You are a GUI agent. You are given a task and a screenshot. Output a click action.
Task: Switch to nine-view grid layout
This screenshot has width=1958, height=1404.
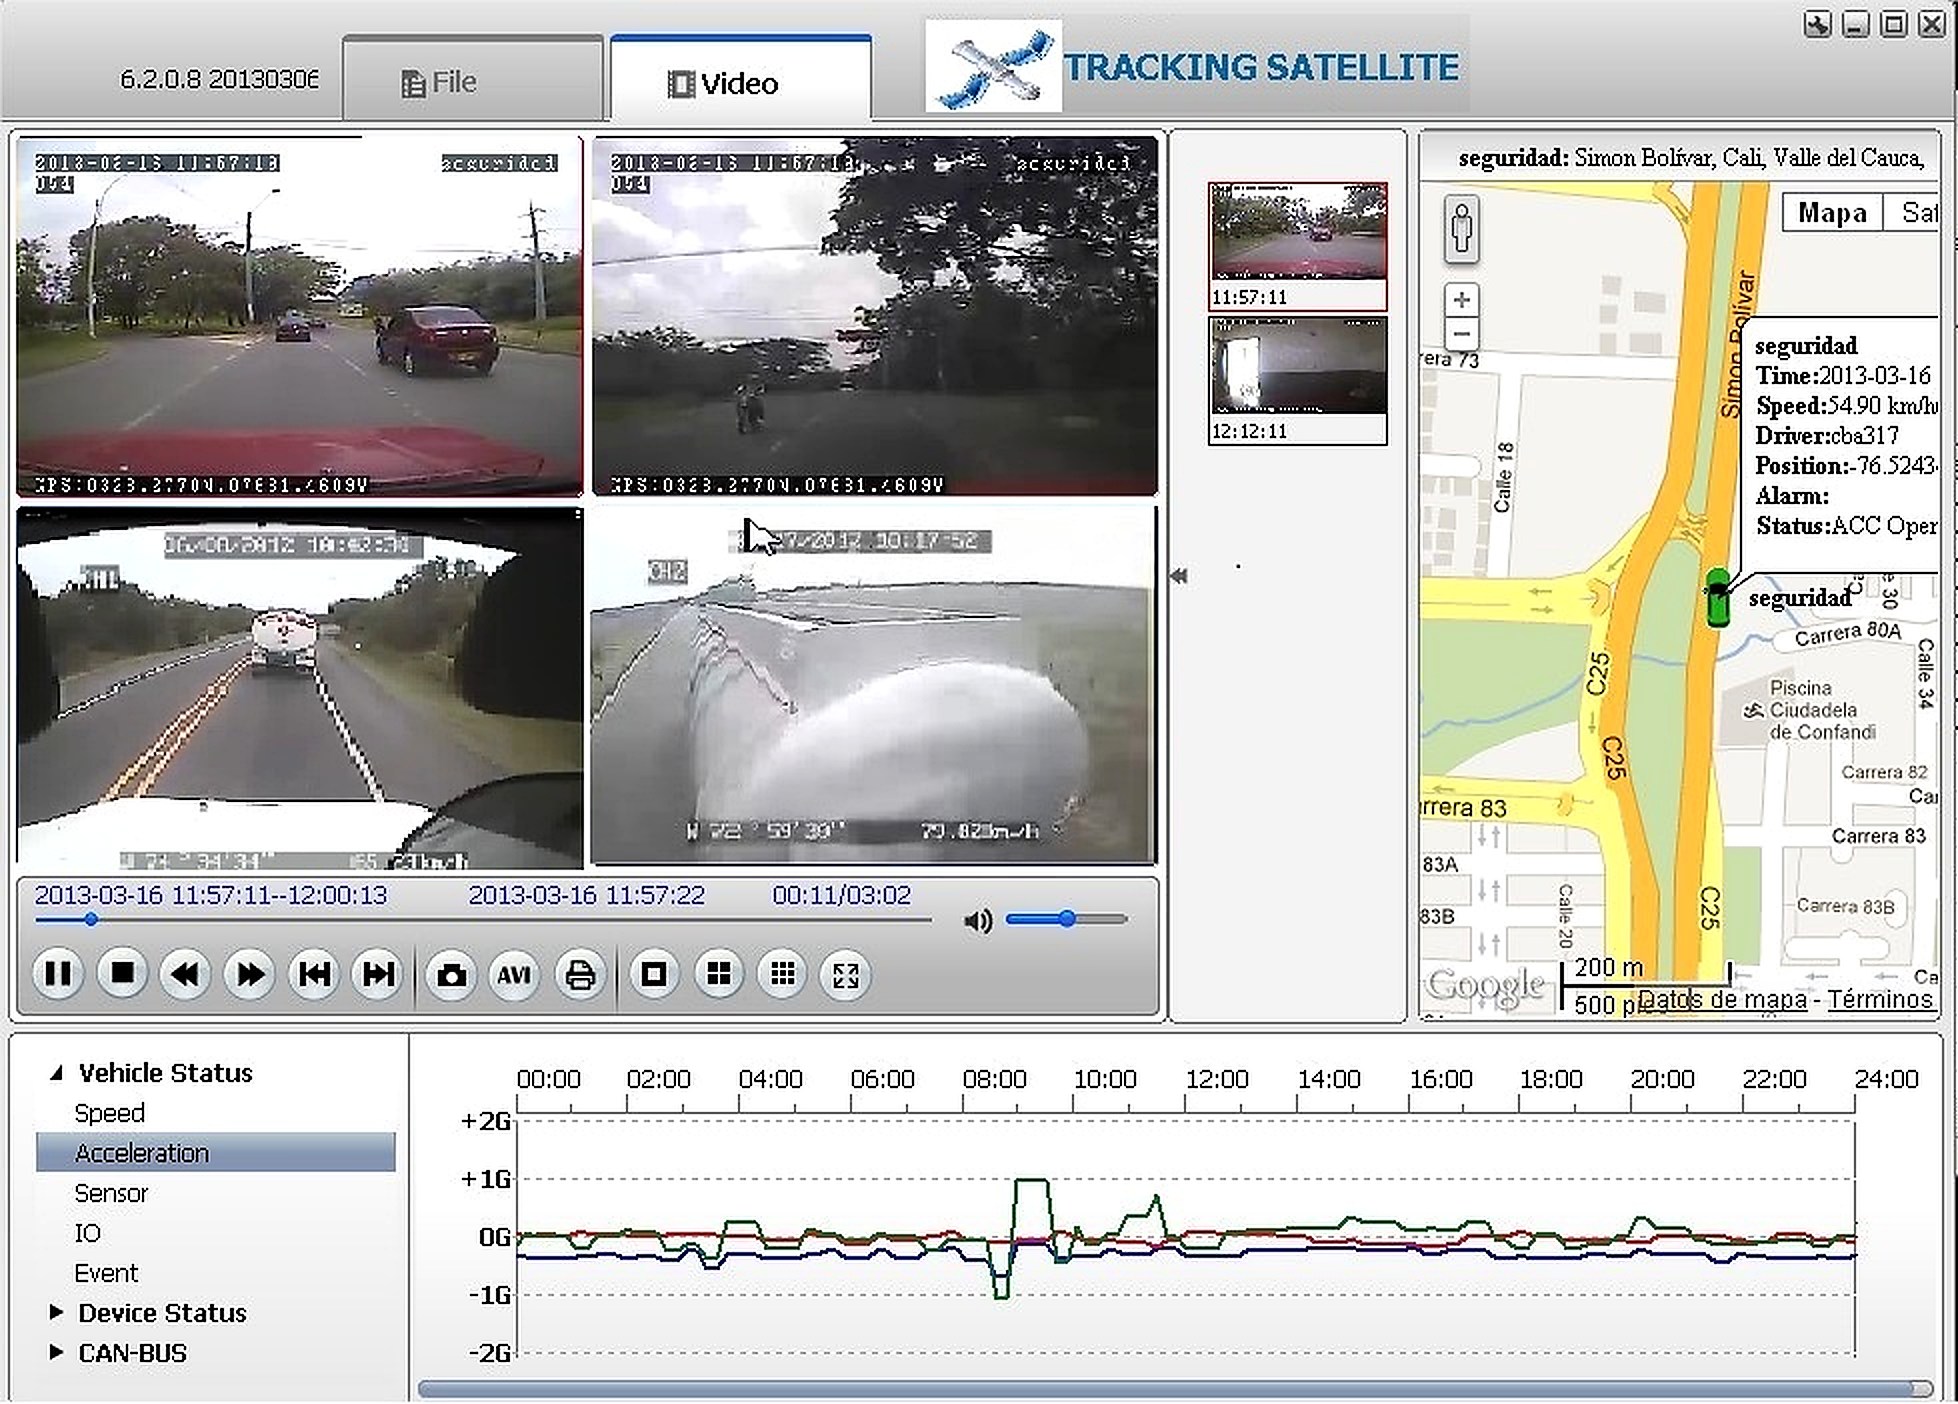pyautogui.click(x=782, y=975)
